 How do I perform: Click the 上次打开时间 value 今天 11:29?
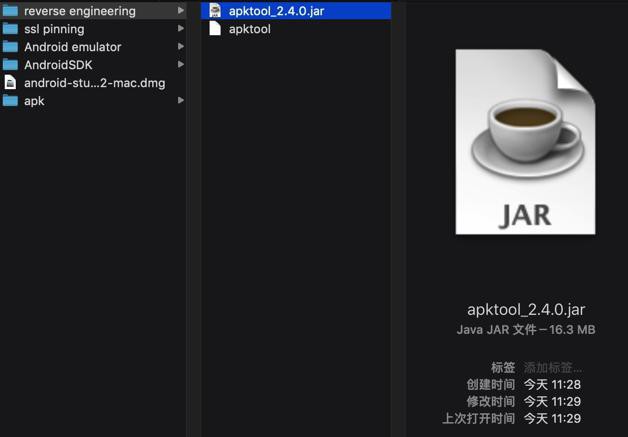(552, 419)
